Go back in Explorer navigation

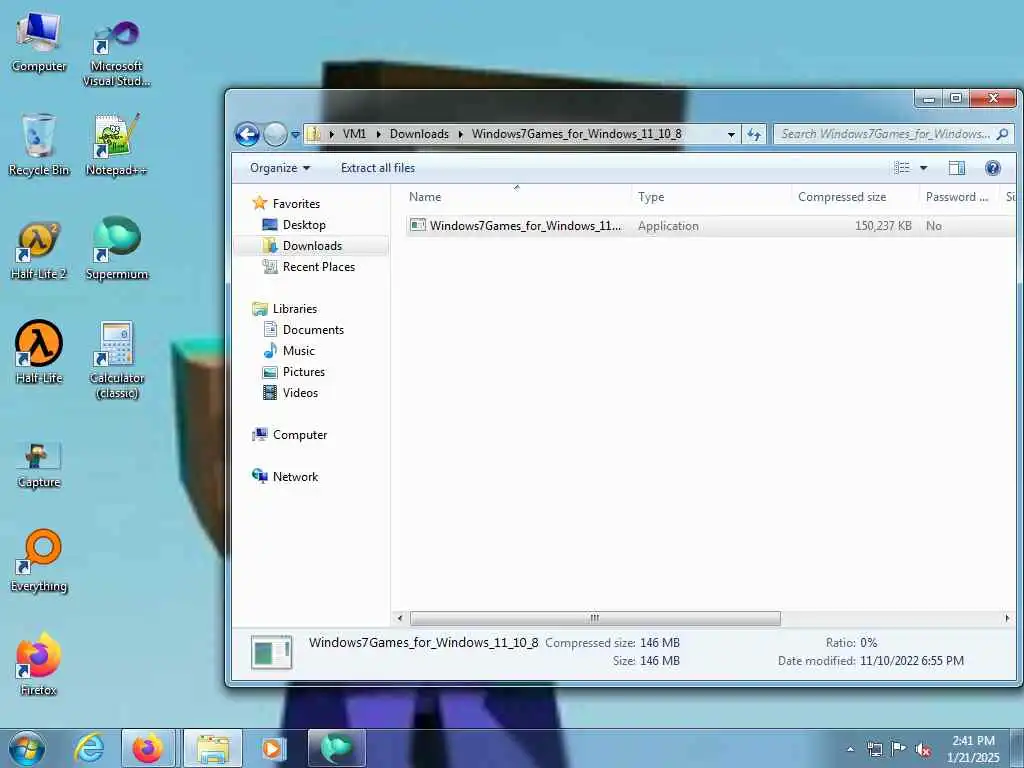[x=247, y=135]
